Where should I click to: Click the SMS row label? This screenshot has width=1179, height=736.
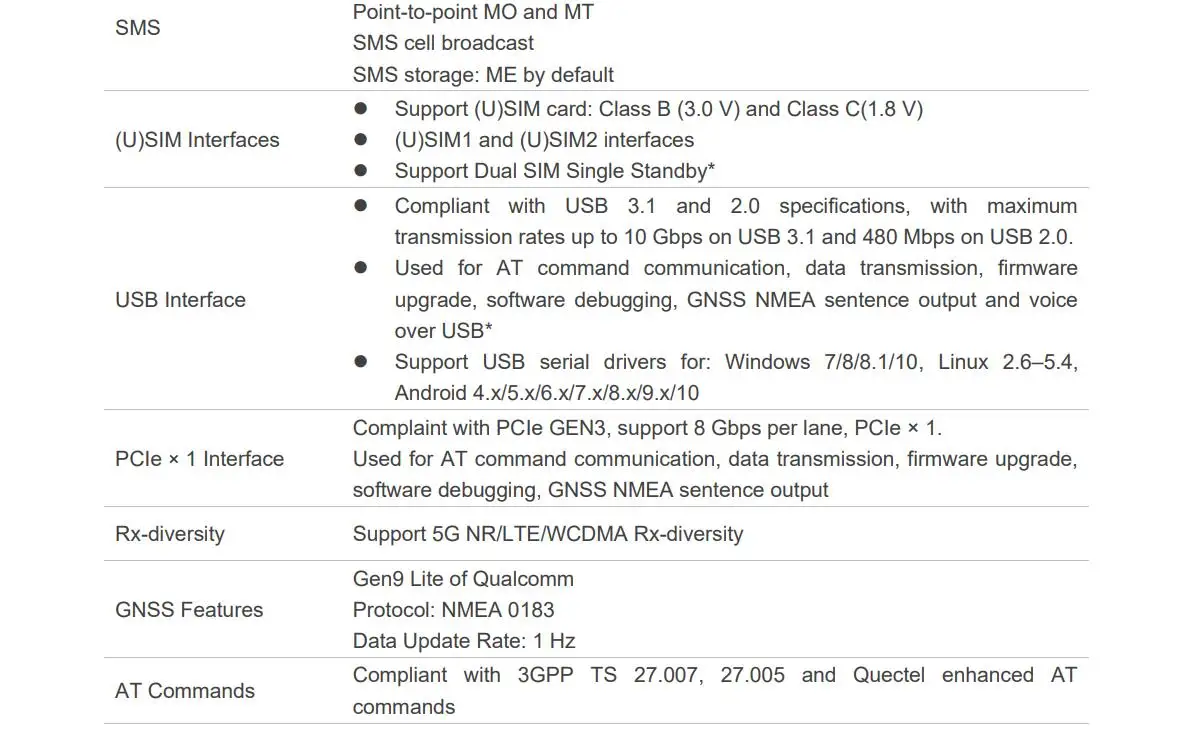(x=137, y=28)
